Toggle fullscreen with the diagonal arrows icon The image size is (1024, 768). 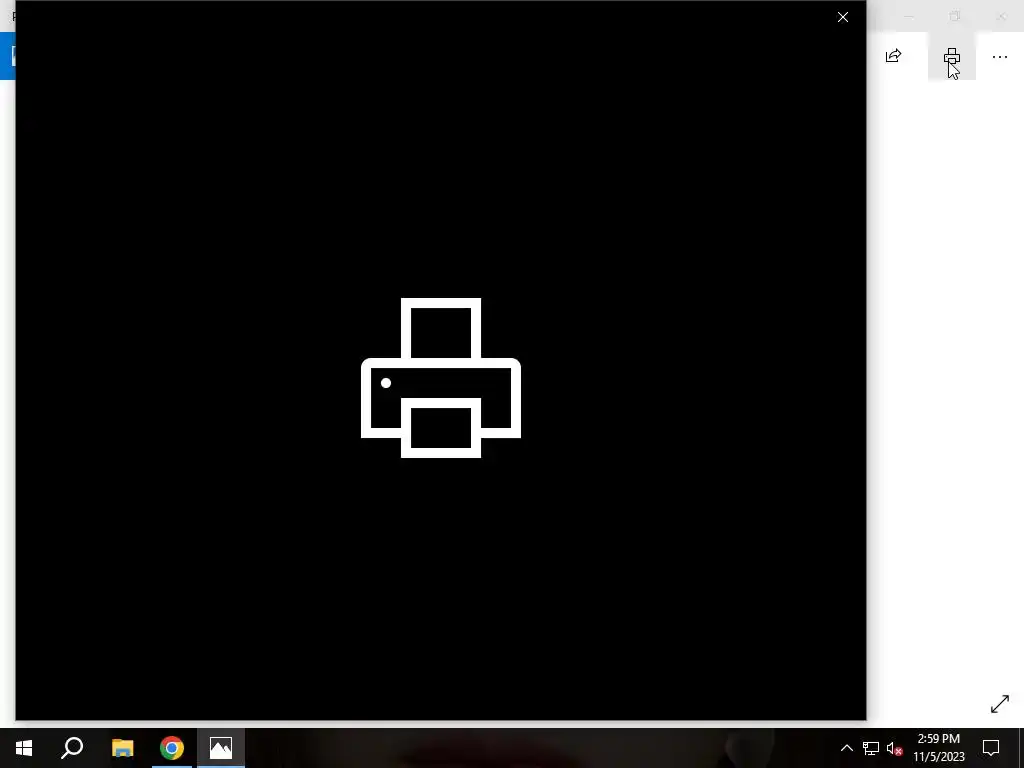pos(999,704)
